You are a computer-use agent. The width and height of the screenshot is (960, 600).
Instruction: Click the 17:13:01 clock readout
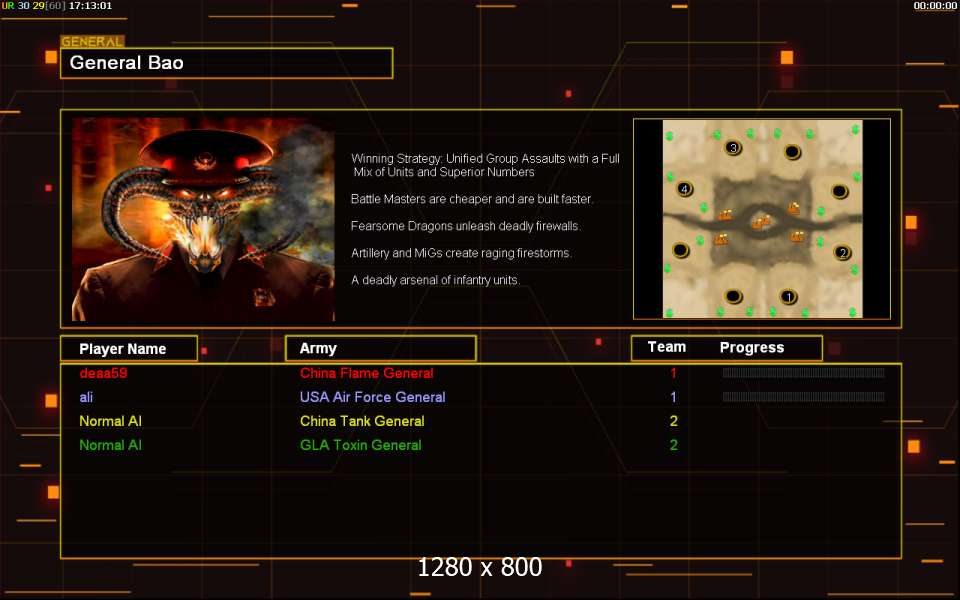(90, 6)
